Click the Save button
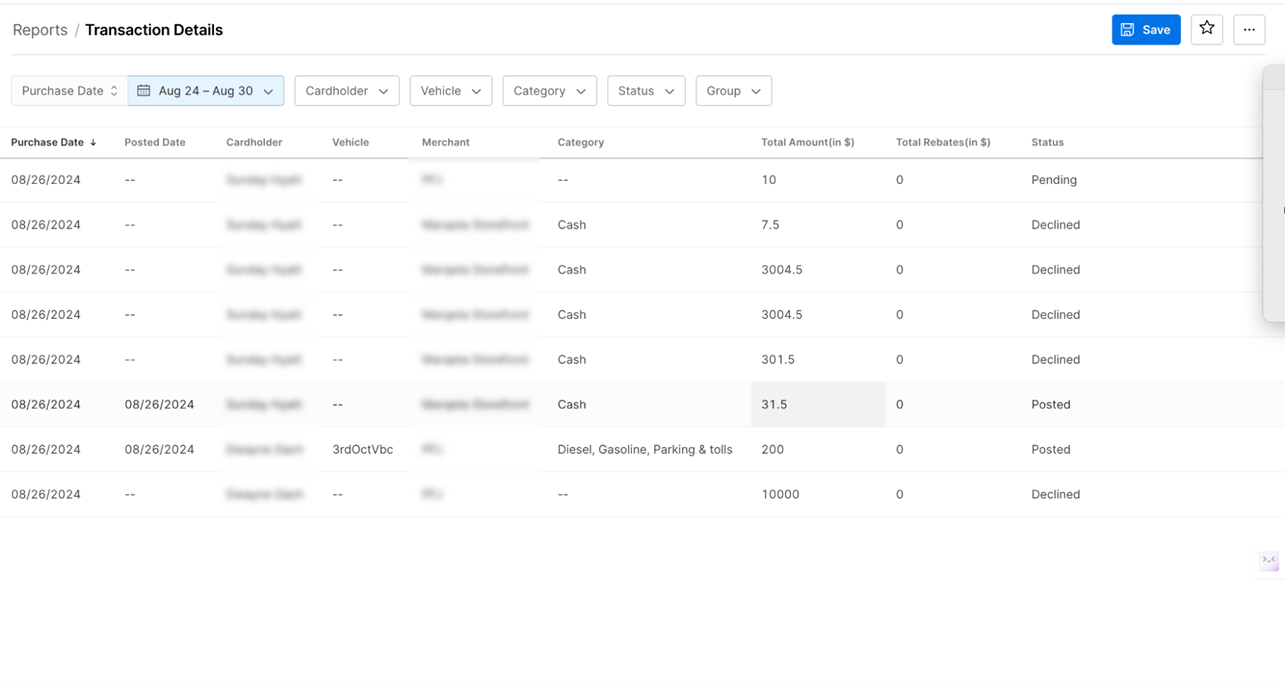 coord(1145,30)
